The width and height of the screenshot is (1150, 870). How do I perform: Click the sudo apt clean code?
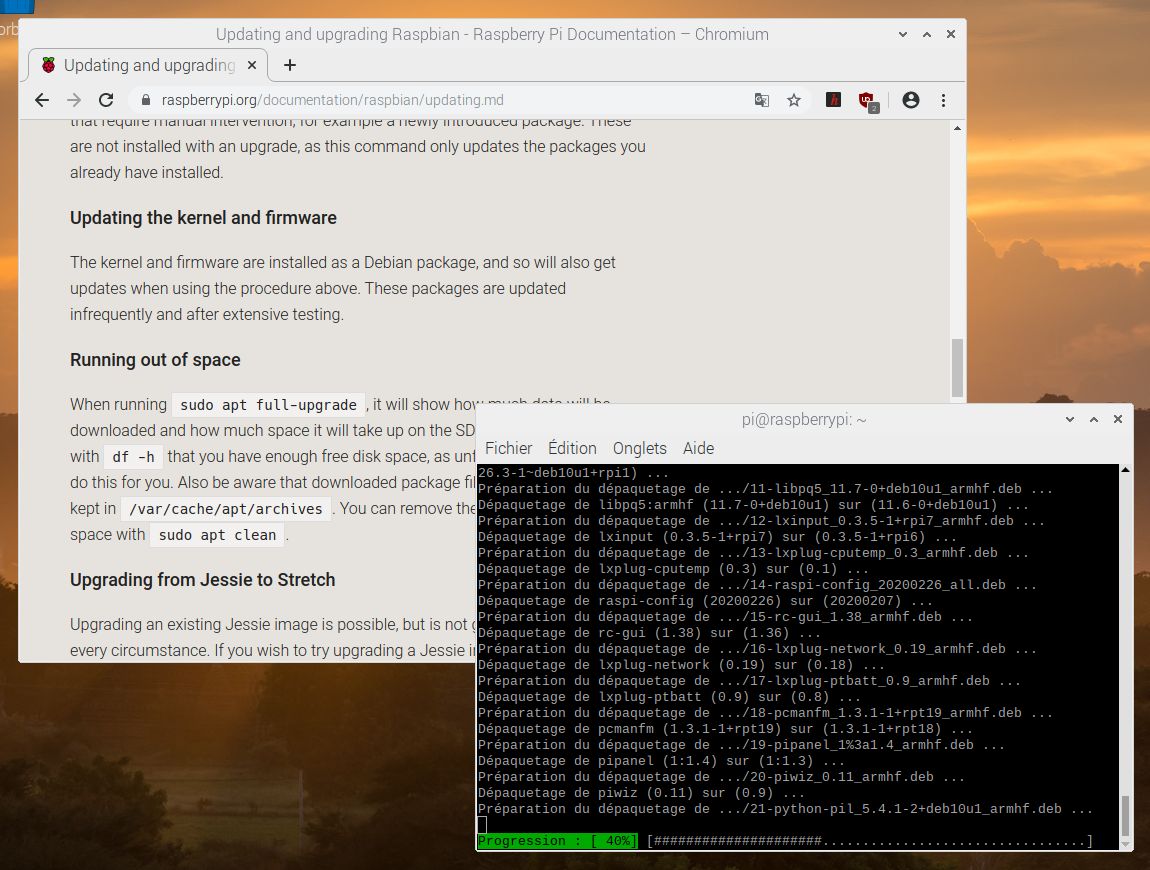(x=217, y=535)
